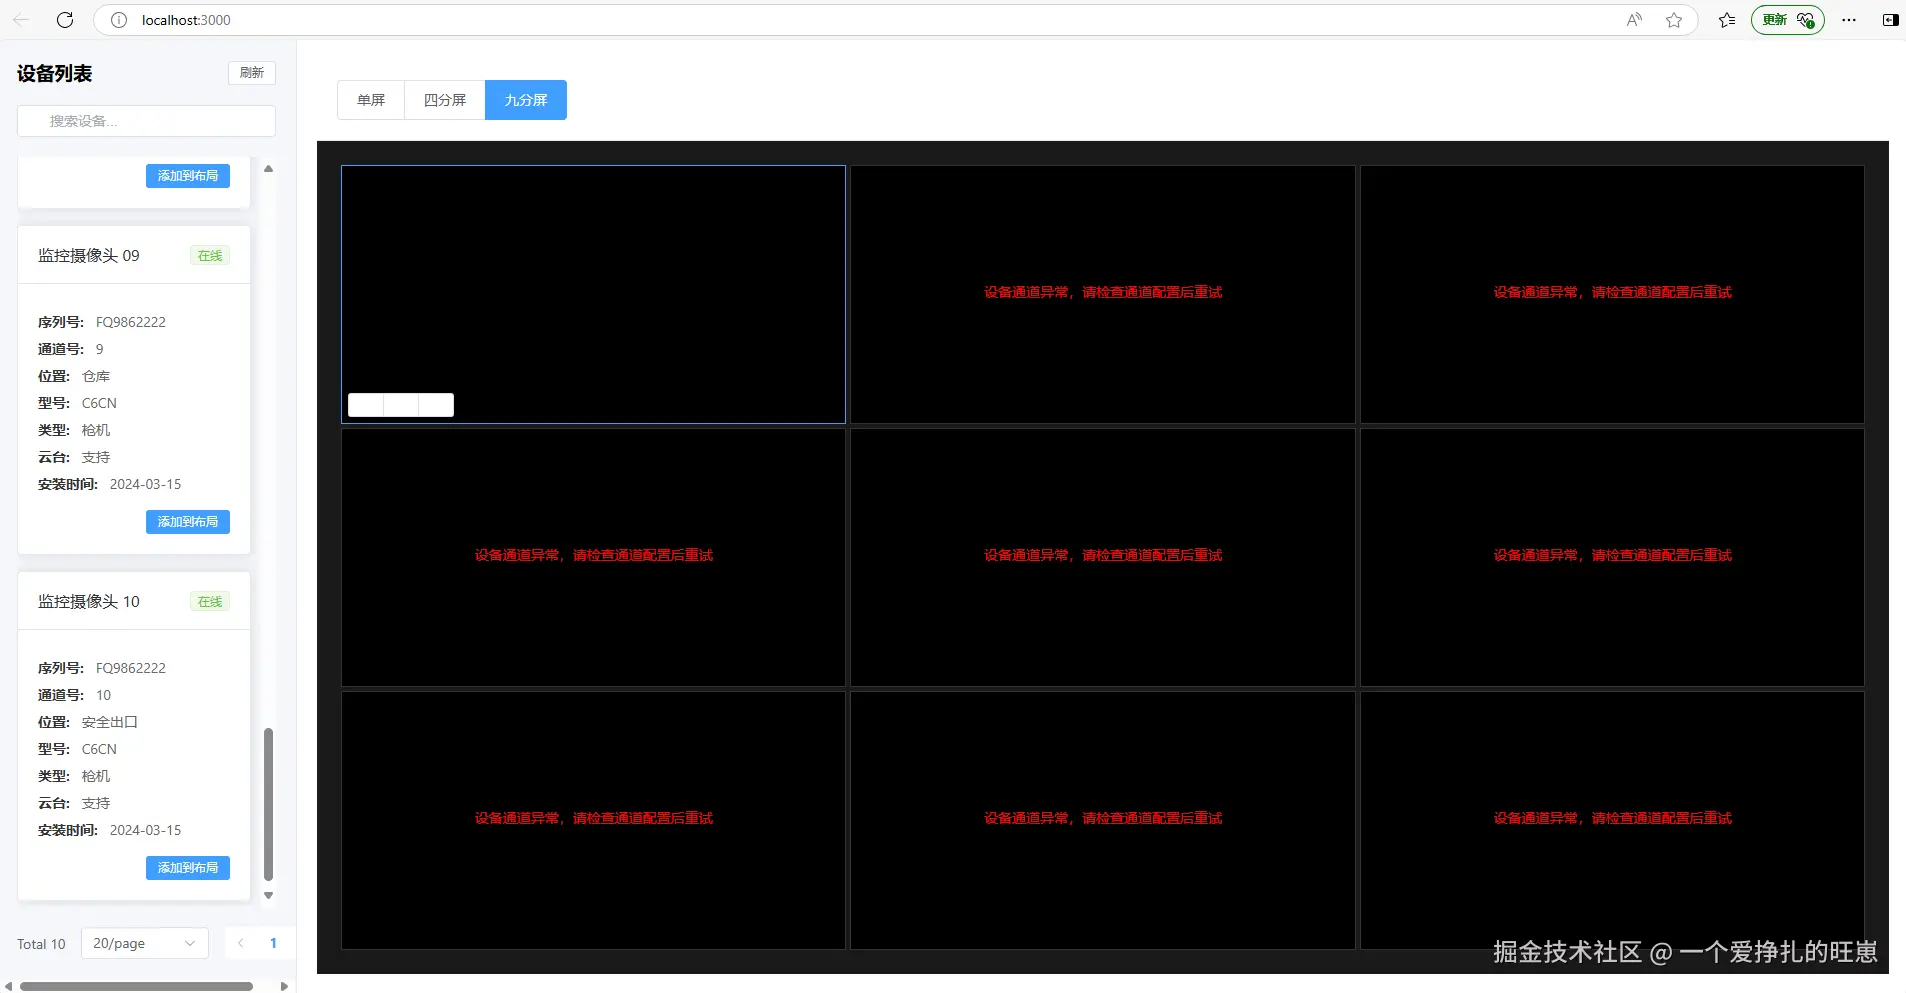Click model C6CN in 监控摄像头 09 card
Screen dimensions: 1906x993
pyautogui.click(x=99, y=403)
